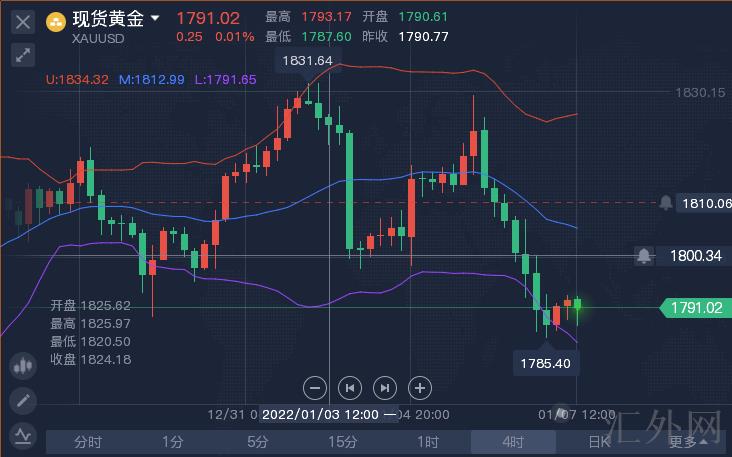Select the 1时 timeframe tab
This screenshot has height=457, width=732.
(428, 441)
